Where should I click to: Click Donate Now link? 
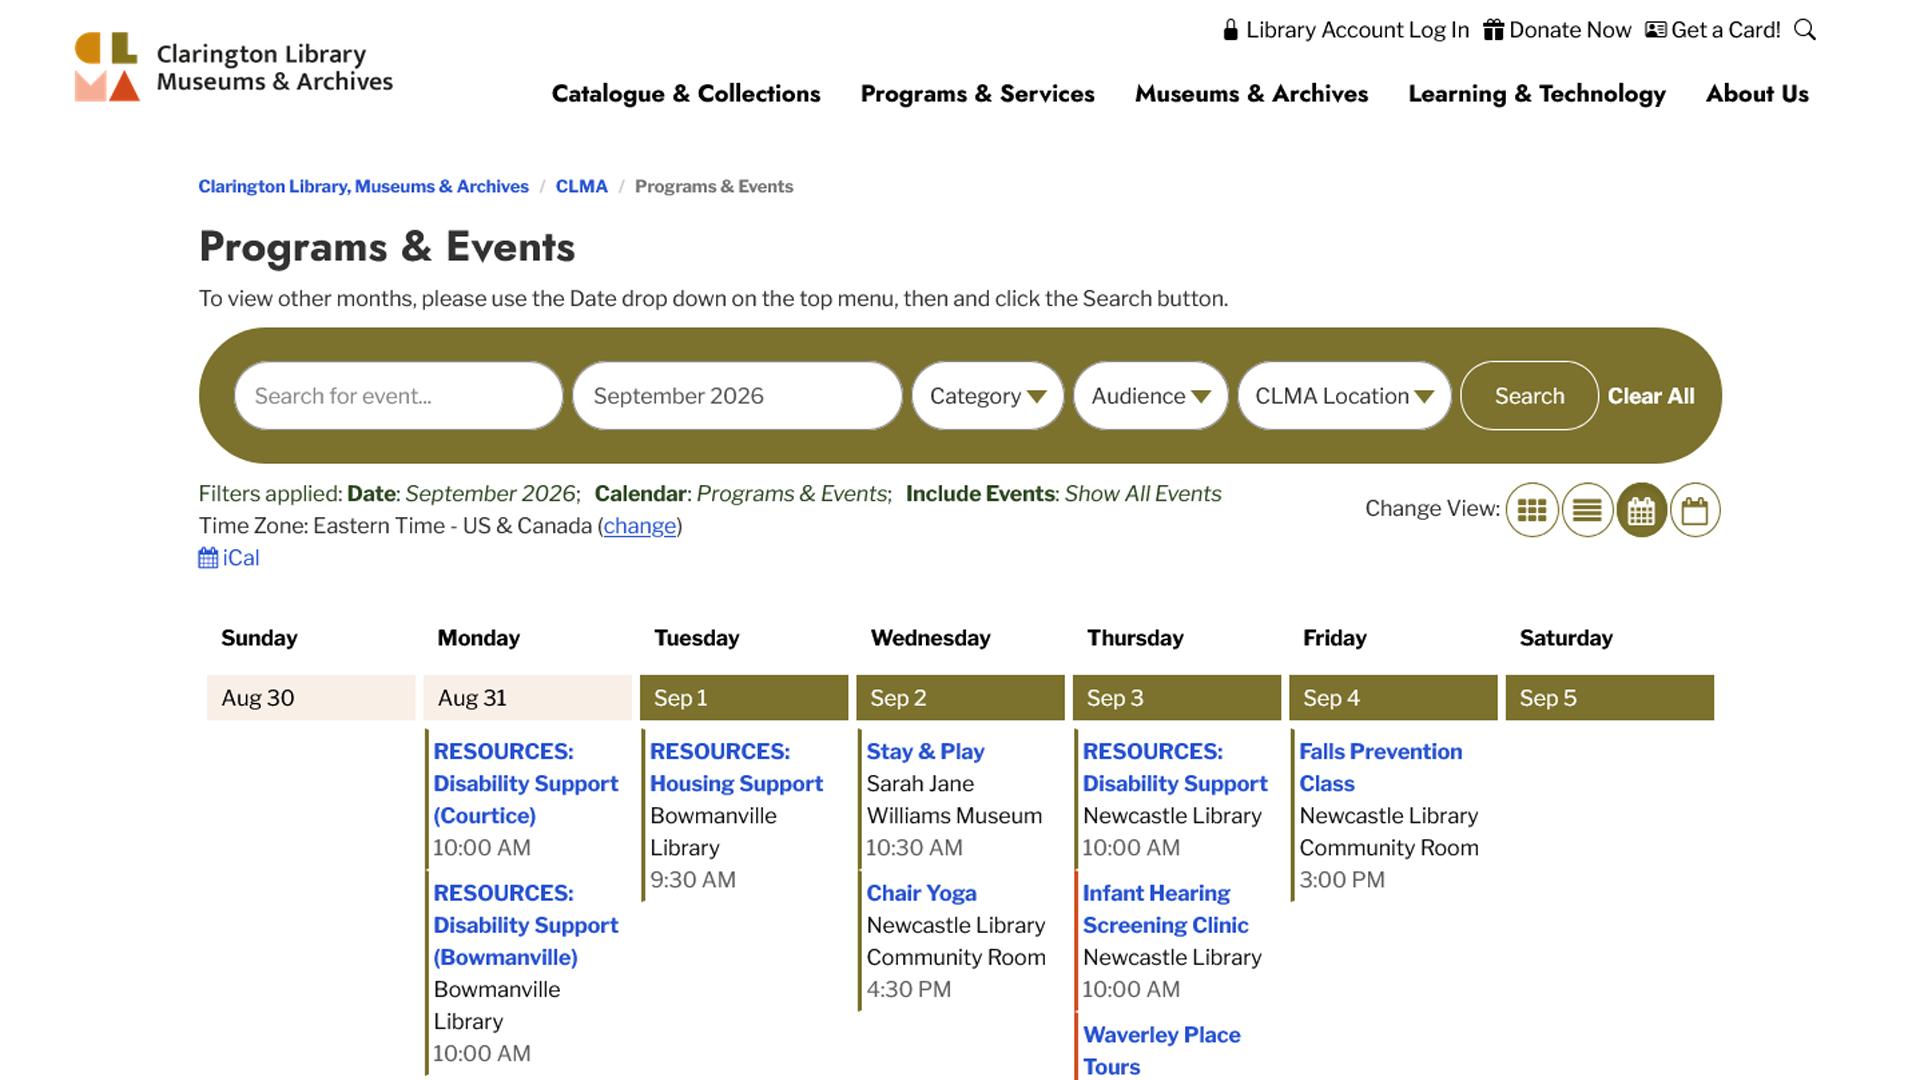(1557, 30)
